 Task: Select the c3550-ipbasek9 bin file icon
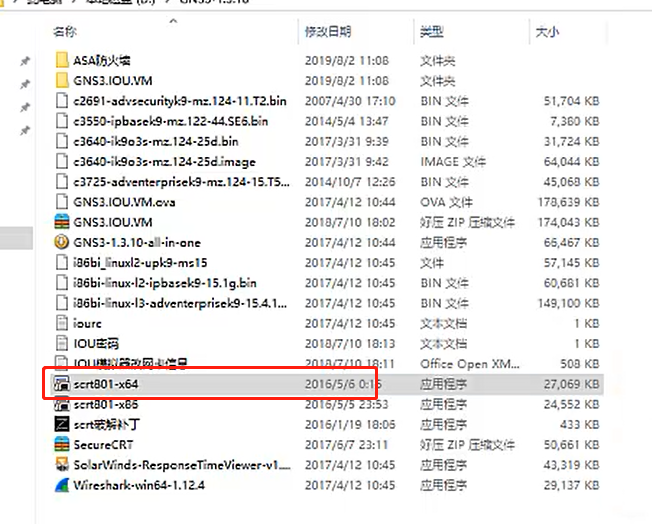[x=62, y=121]
